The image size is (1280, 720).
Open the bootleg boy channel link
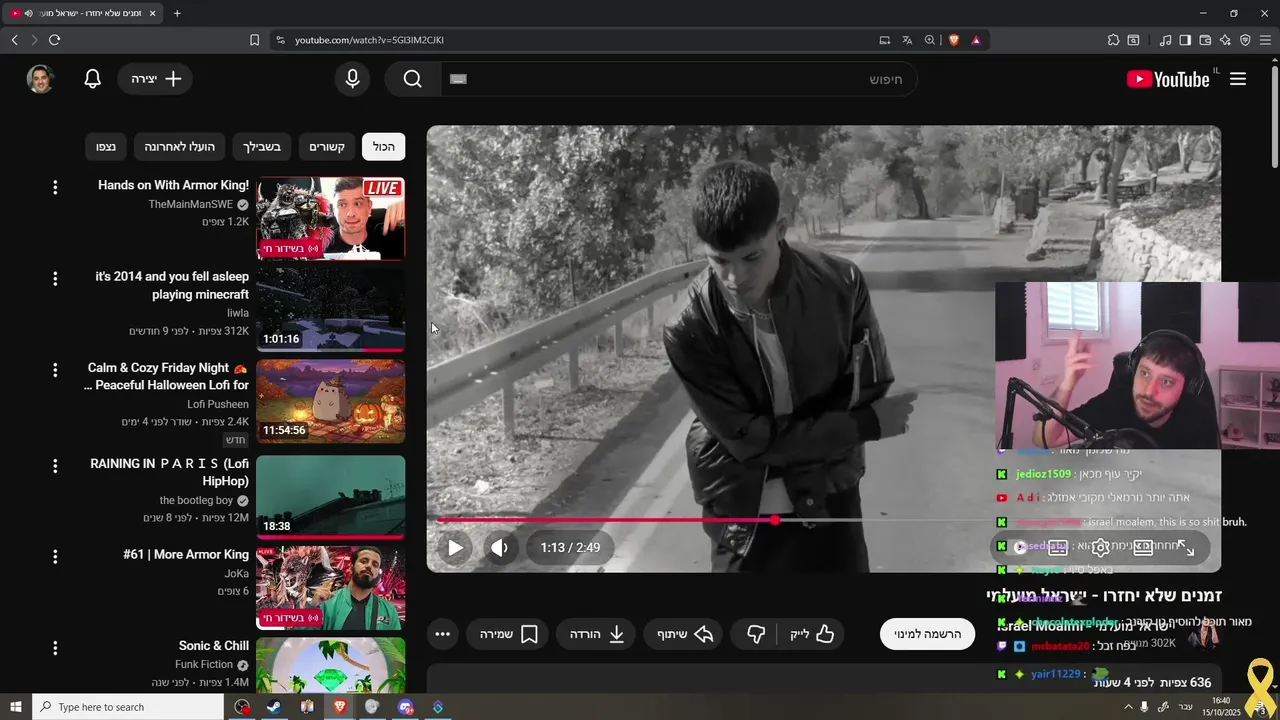pos(196,500)
